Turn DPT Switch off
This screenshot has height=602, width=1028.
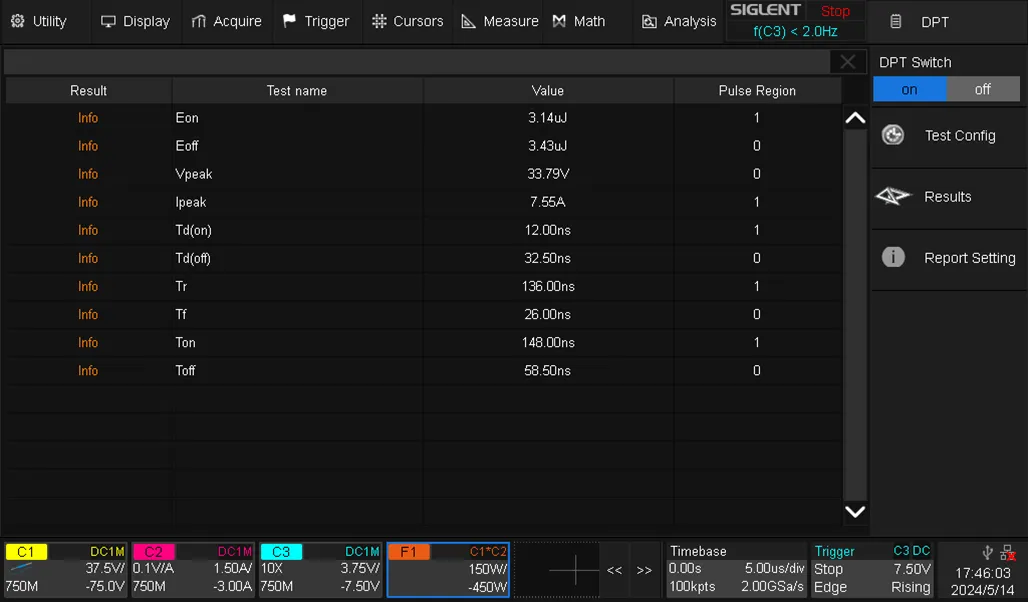pos(983,89)
